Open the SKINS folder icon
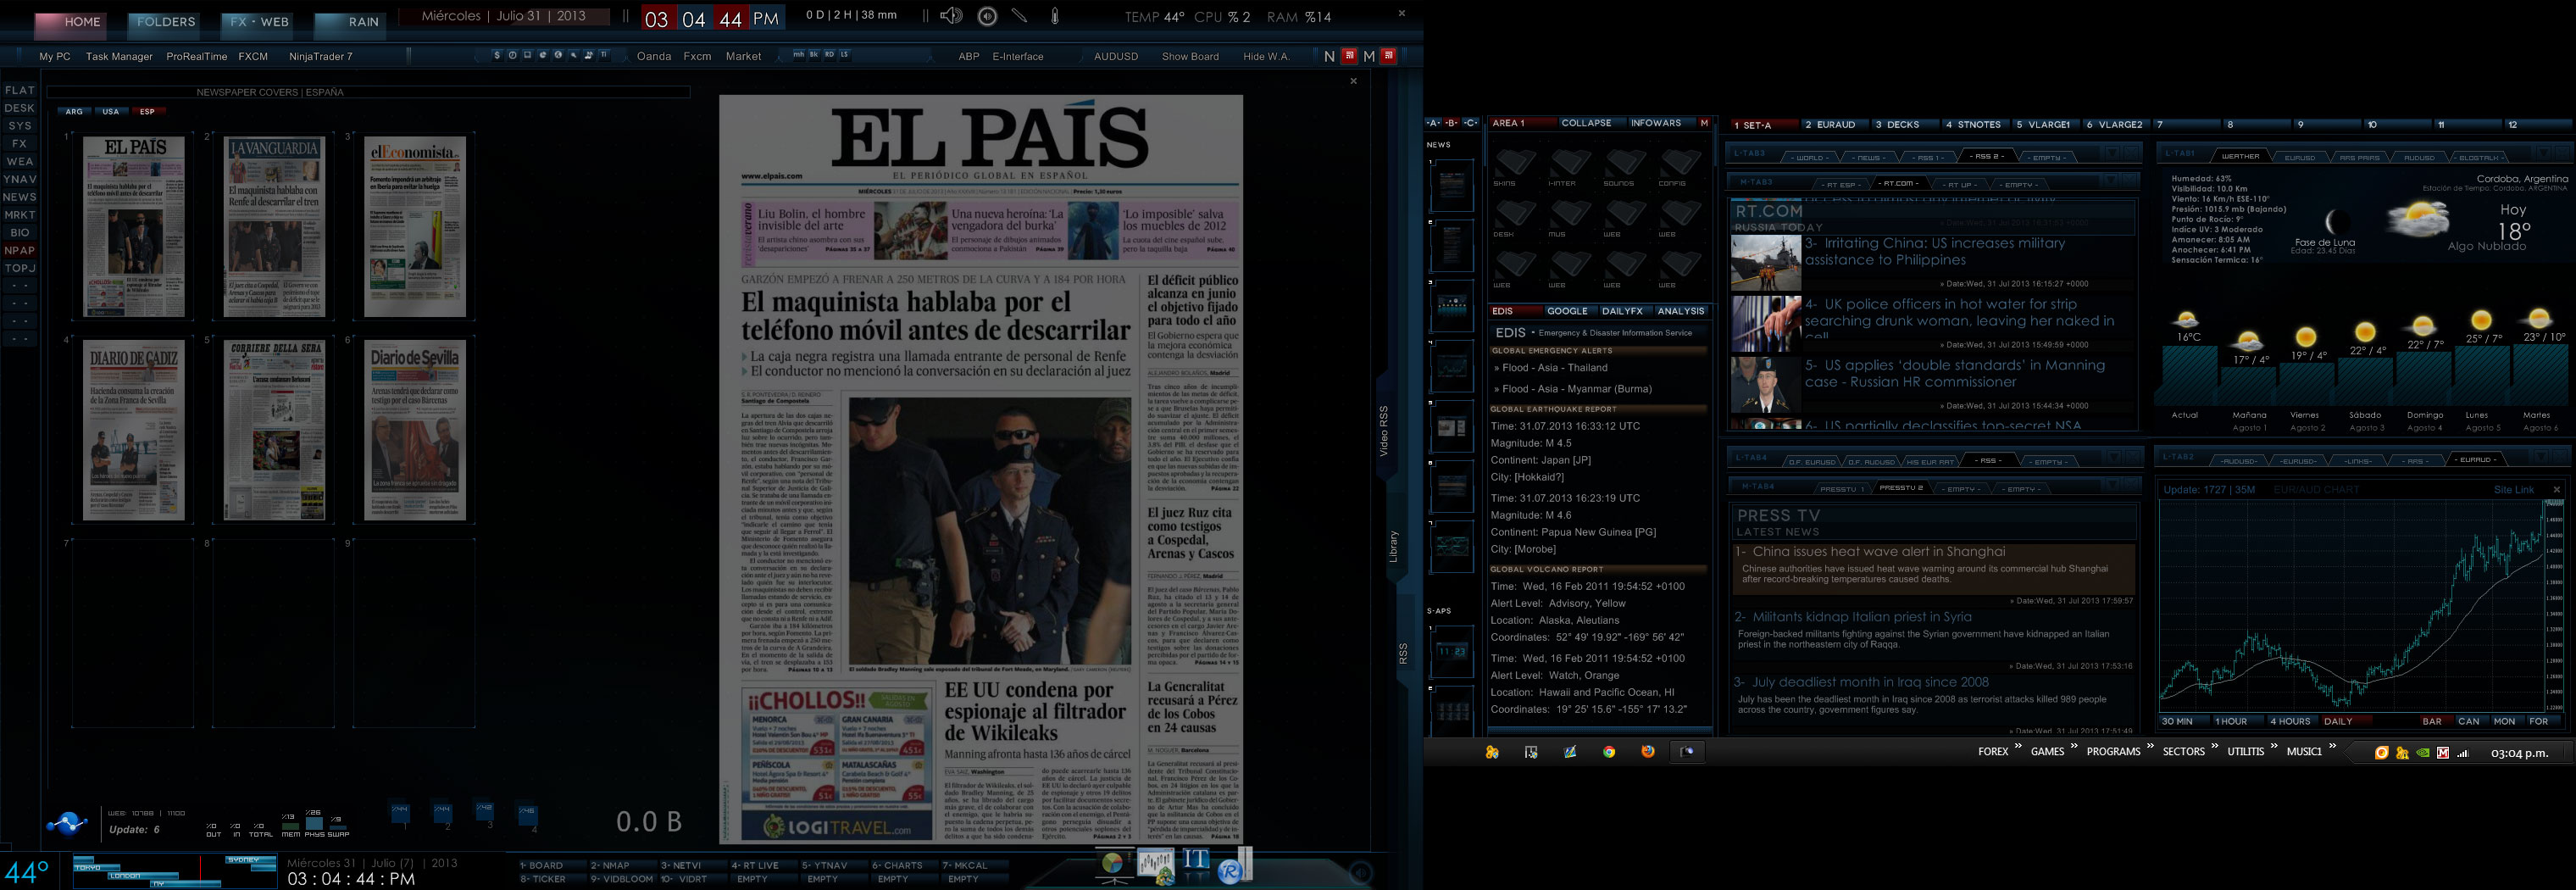The width and height of the screenshot is (2576, 890). (x=1515, y=164)
